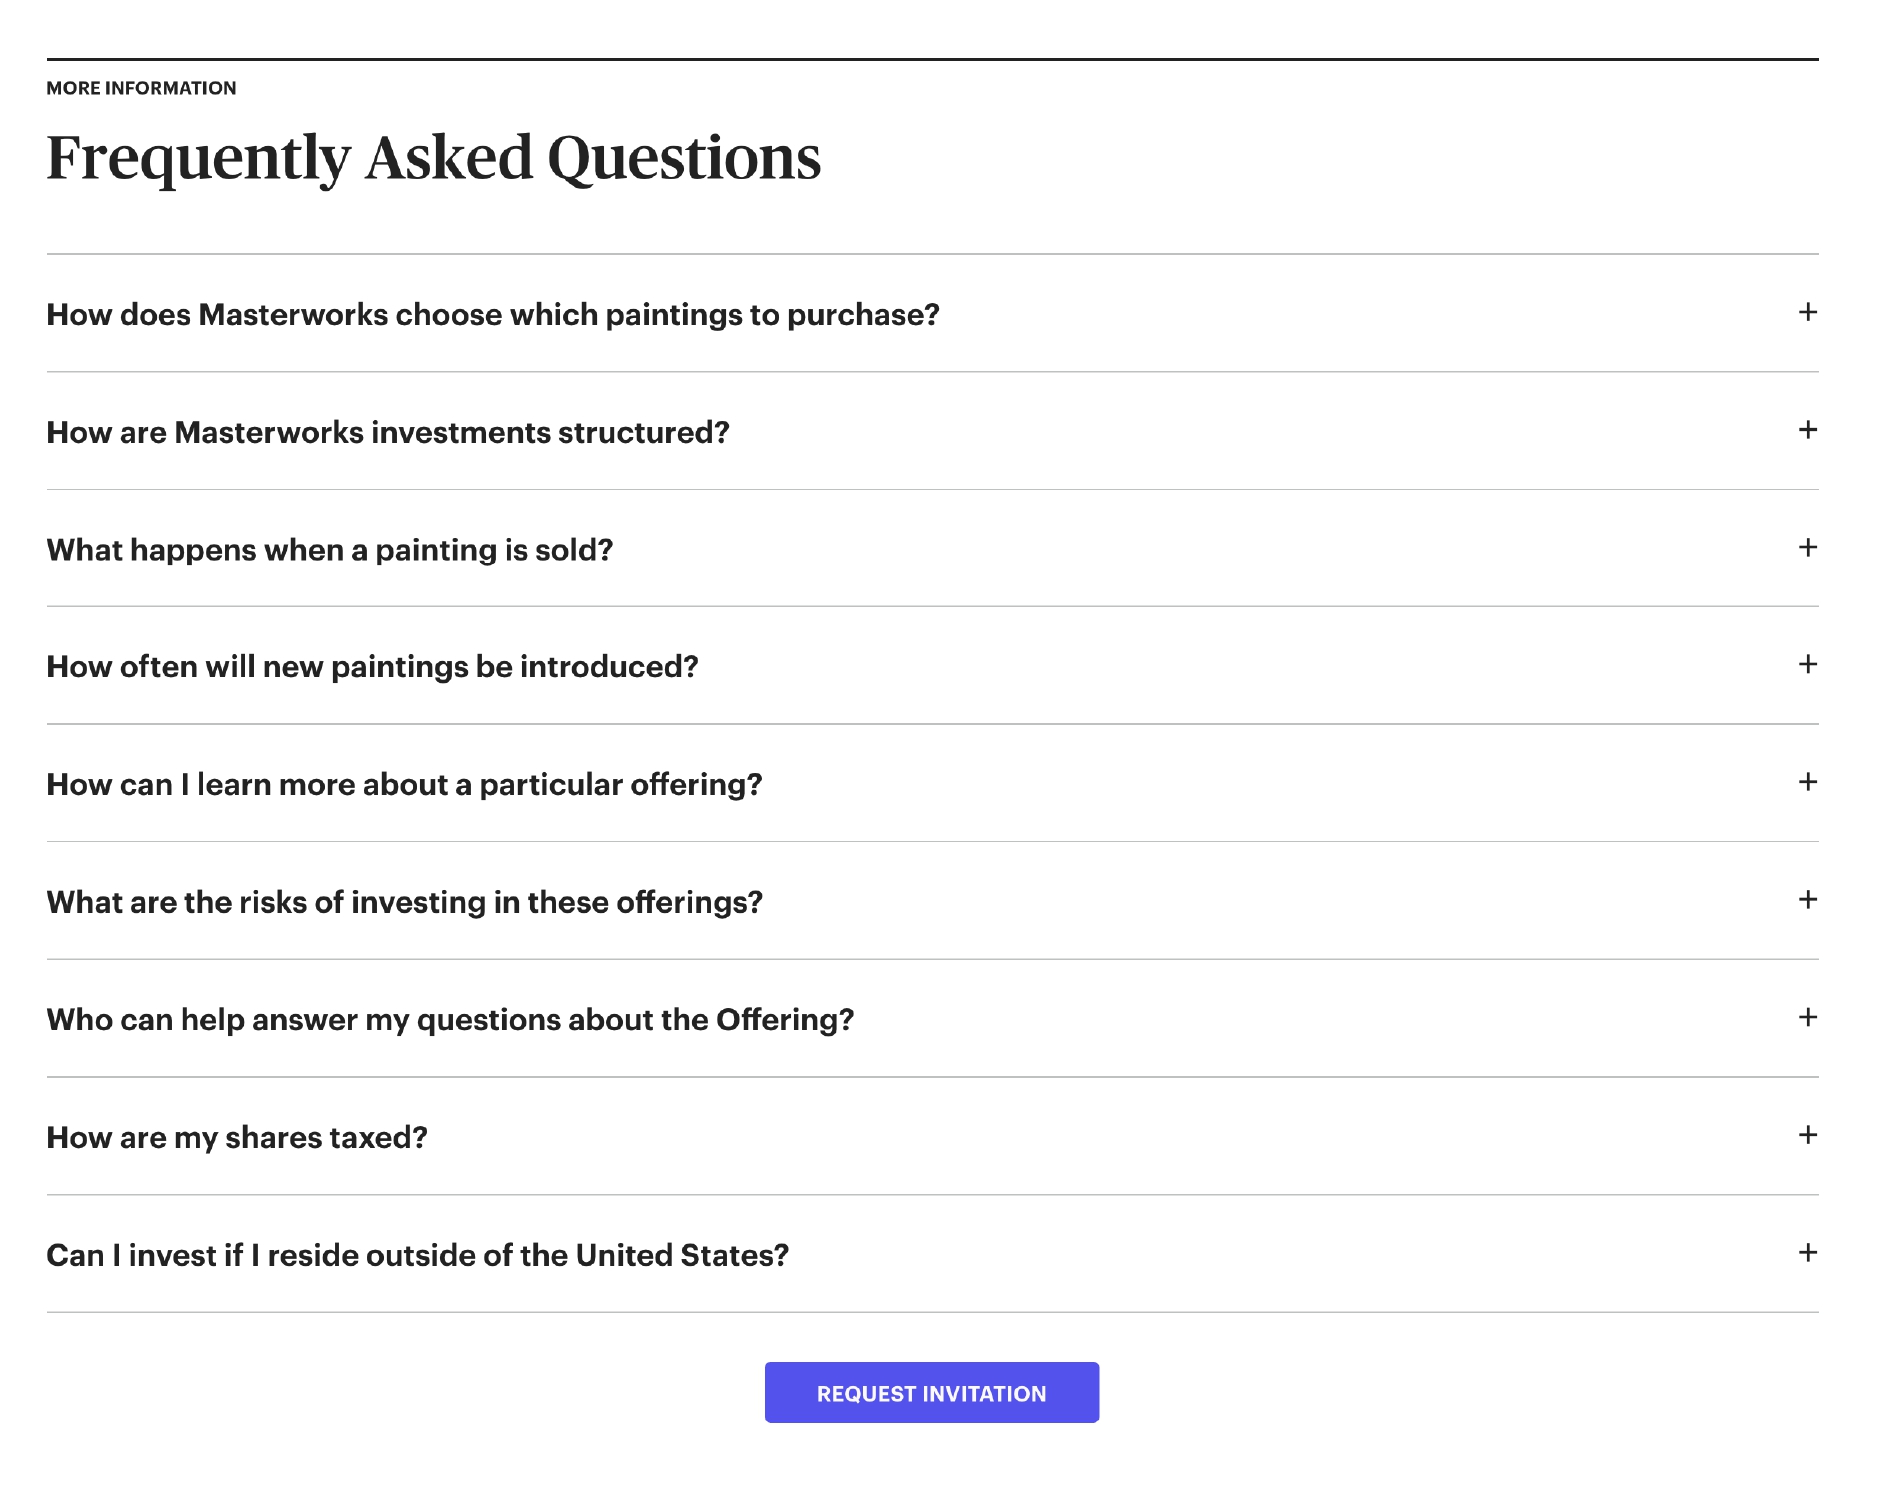1900x1488 pixels.
Task: Expand "How does Masterworks choose which paintings" question
Action: point(493,315)
